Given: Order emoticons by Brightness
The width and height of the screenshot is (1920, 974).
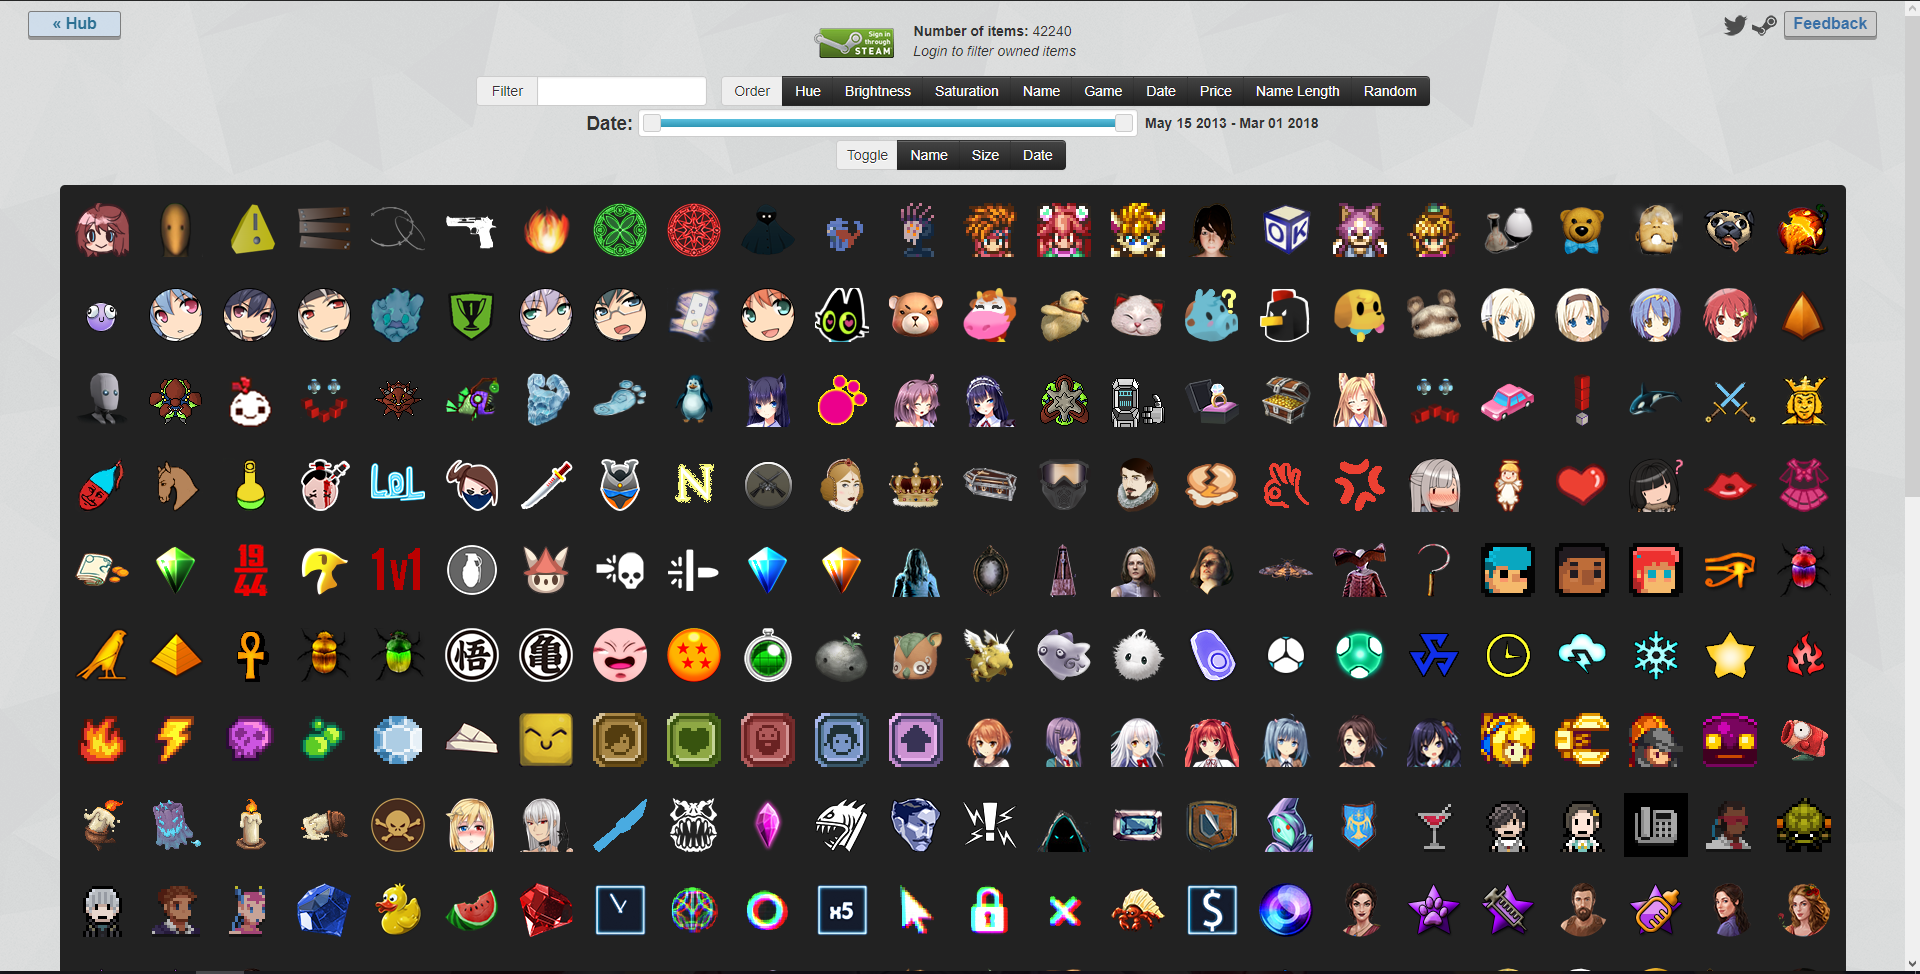Looking at the screenshot, I should tap(878, 91).
